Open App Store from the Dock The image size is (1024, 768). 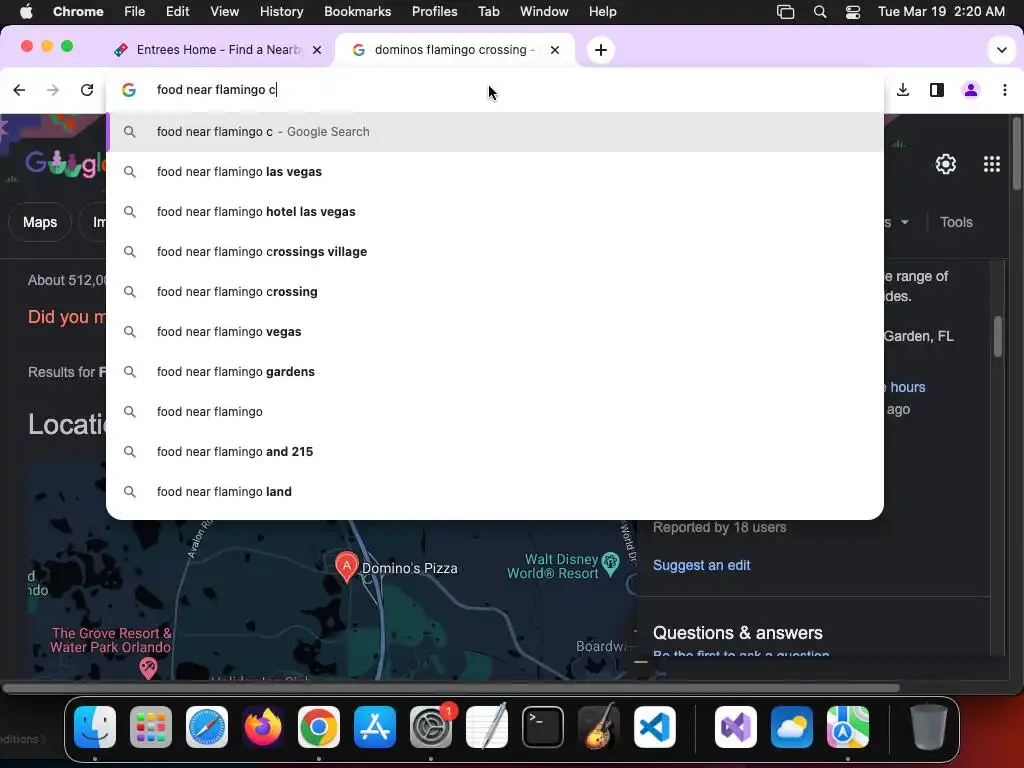375,727
